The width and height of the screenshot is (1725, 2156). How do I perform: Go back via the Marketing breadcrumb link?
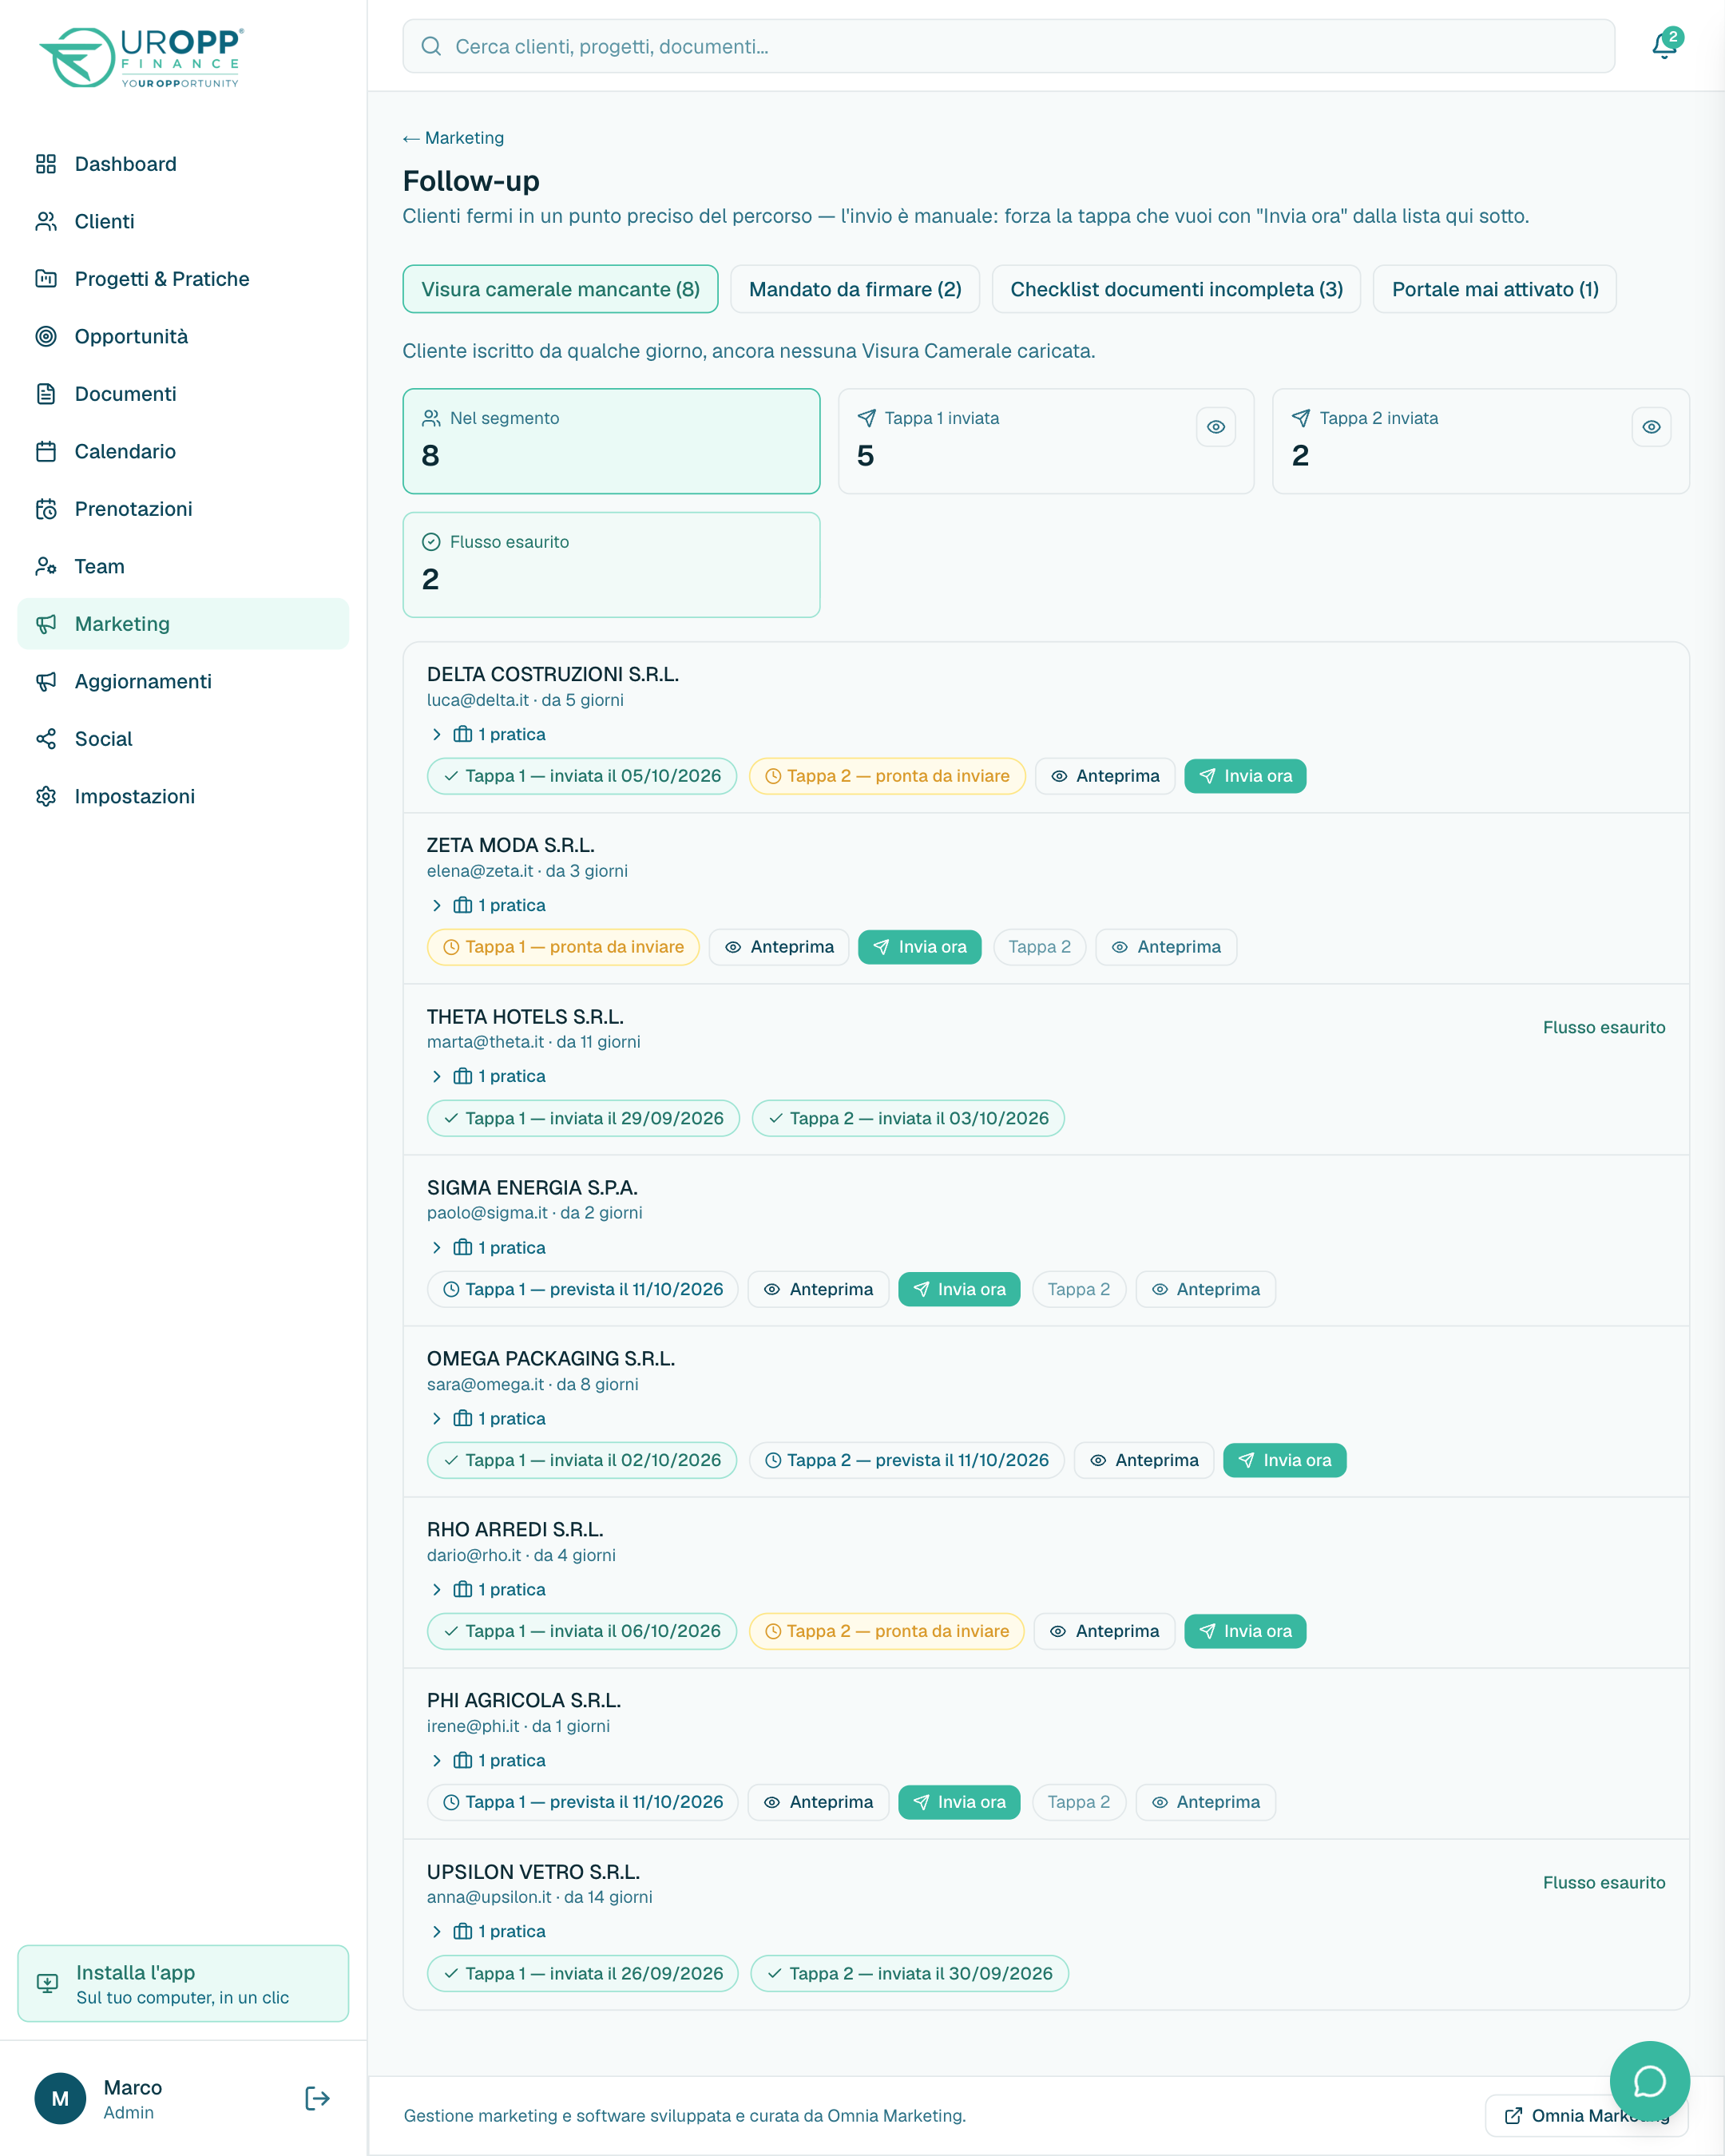pos(453,138)
